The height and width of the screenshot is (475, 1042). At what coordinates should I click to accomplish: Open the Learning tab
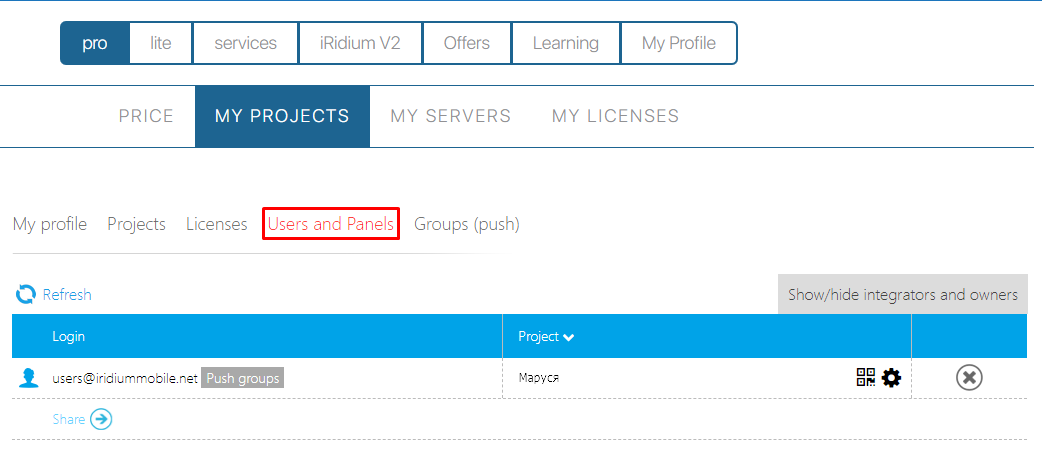(565, 43)
